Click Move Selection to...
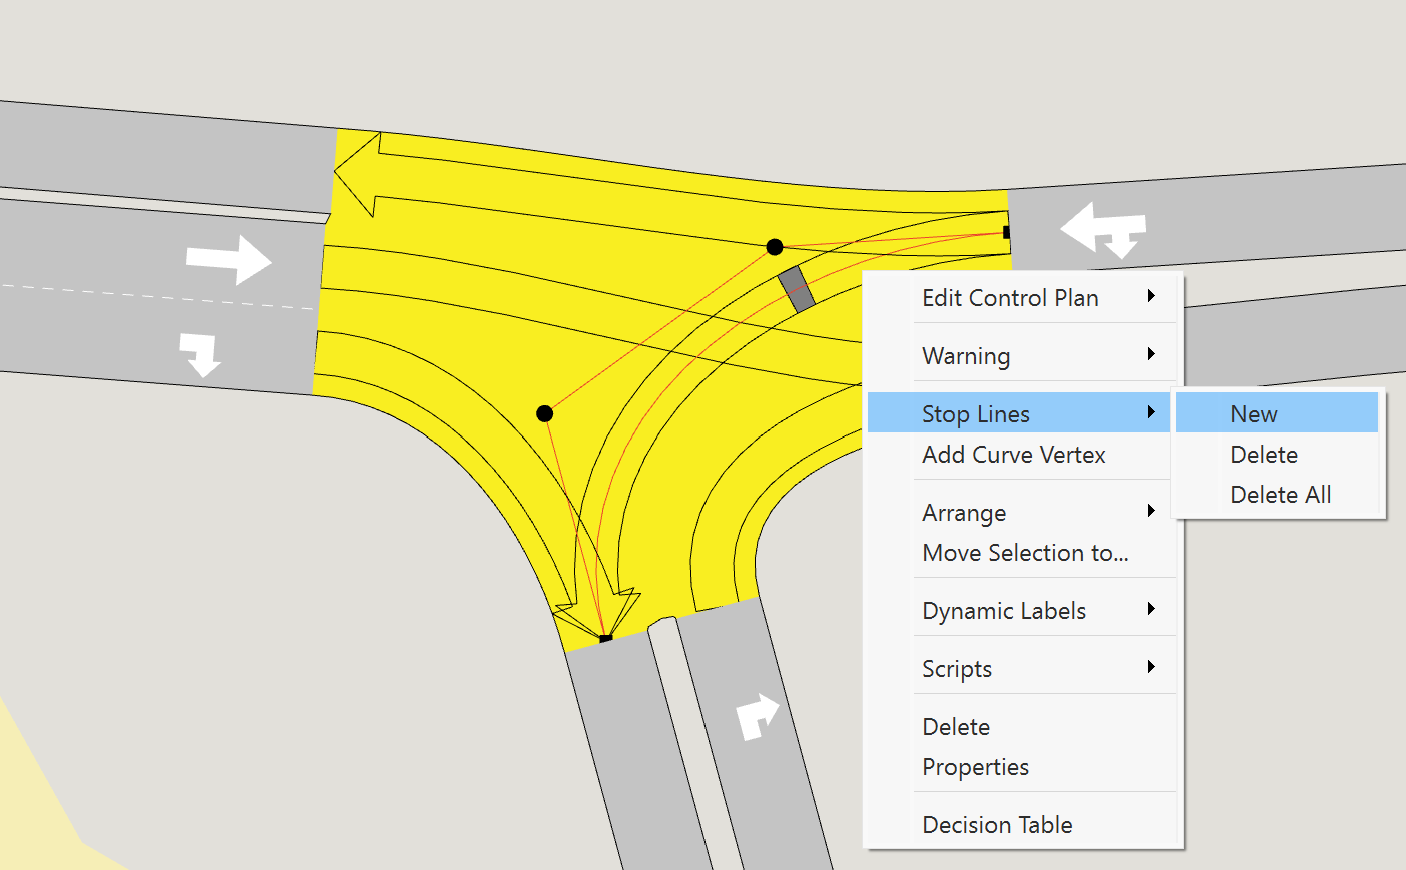The height and width of the screenshot is (870, 1406). [x=1025, y=553]
